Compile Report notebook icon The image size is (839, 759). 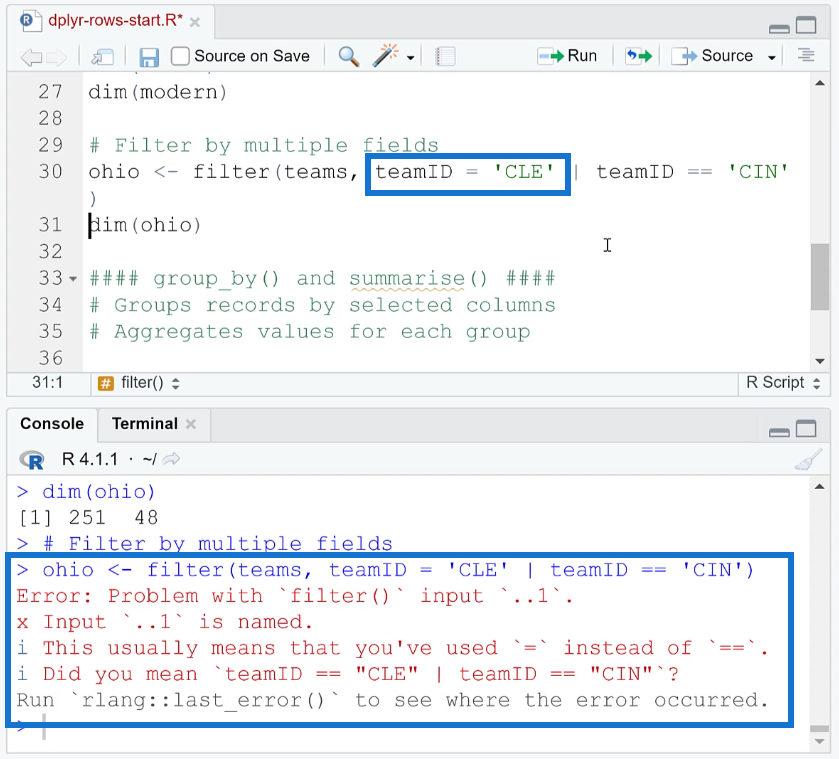click(x=445, y=56)
